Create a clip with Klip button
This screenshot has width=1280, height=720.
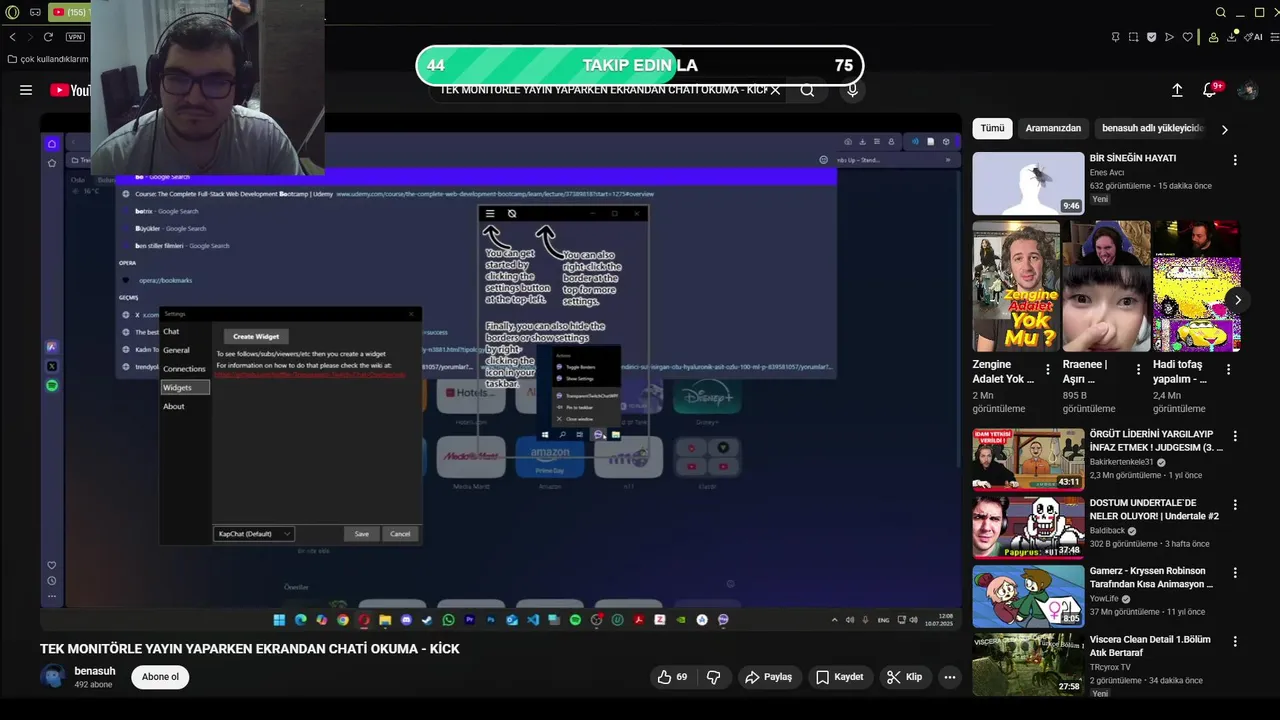coord(904,677)
